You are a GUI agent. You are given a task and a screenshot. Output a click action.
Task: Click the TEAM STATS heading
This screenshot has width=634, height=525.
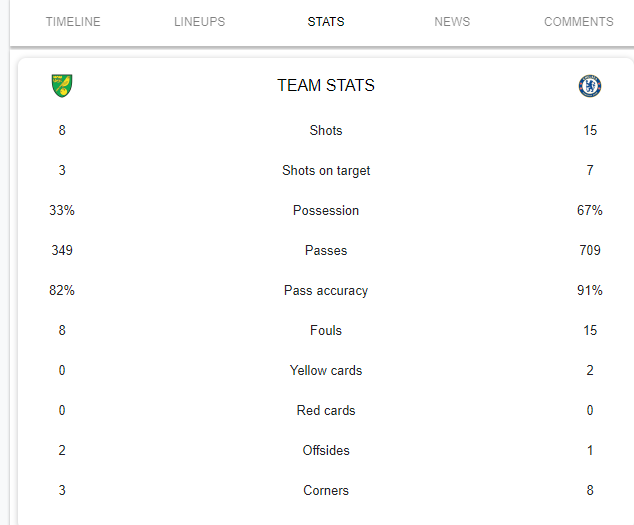point(326,85)
